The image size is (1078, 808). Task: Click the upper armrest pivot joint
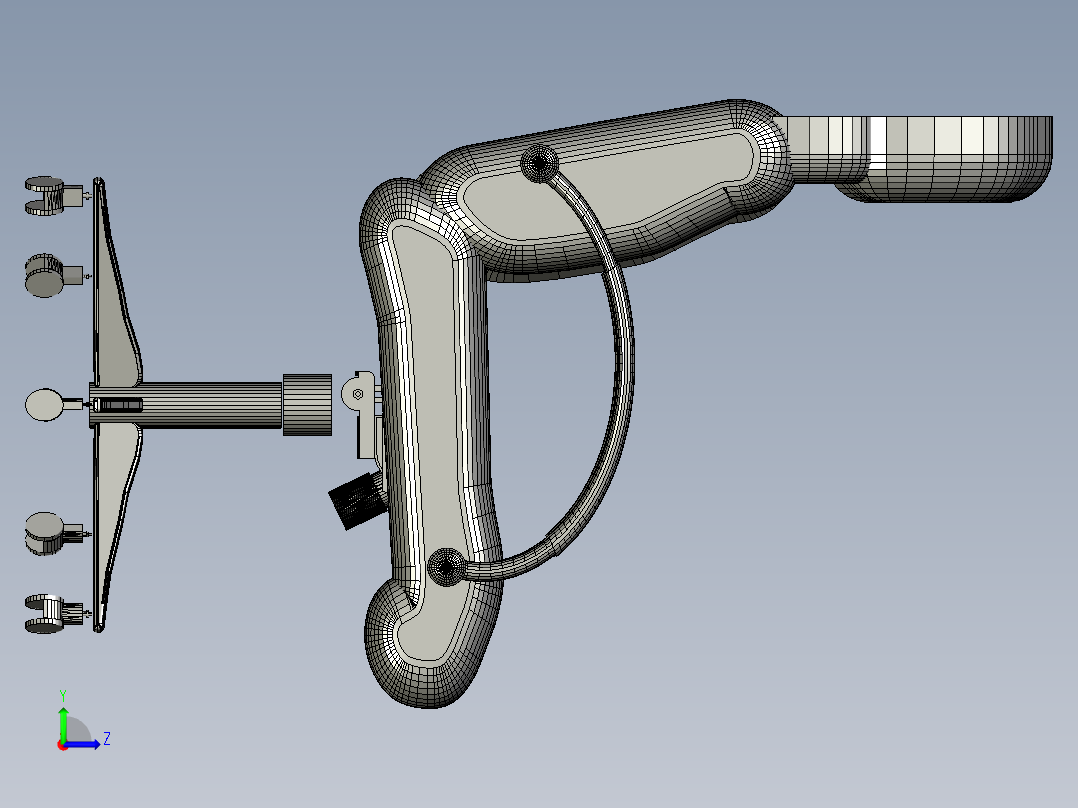[539, 164]
